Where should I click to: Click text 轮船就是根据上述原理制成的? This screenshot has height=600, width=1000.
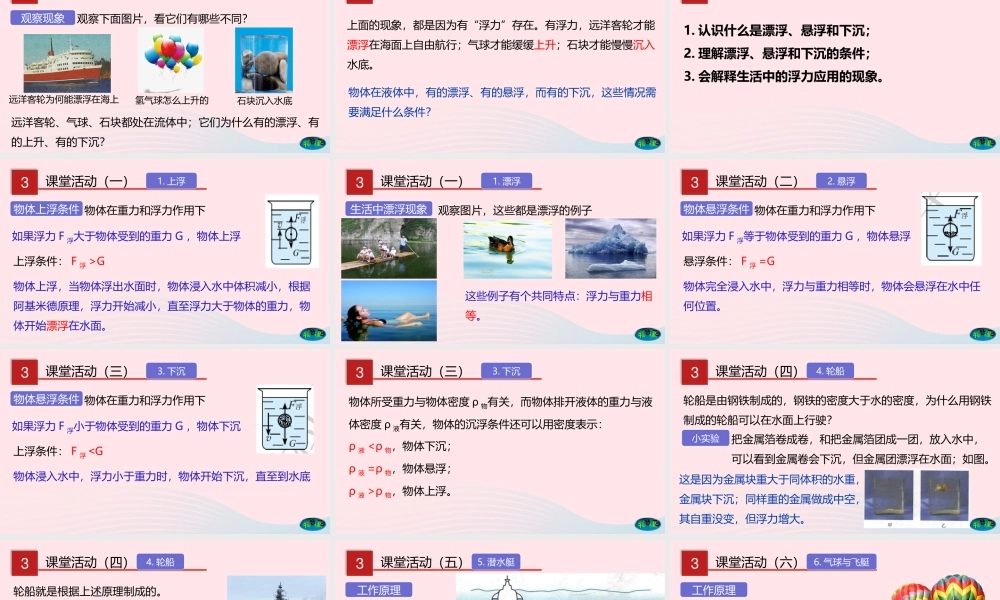pos(87,591)
